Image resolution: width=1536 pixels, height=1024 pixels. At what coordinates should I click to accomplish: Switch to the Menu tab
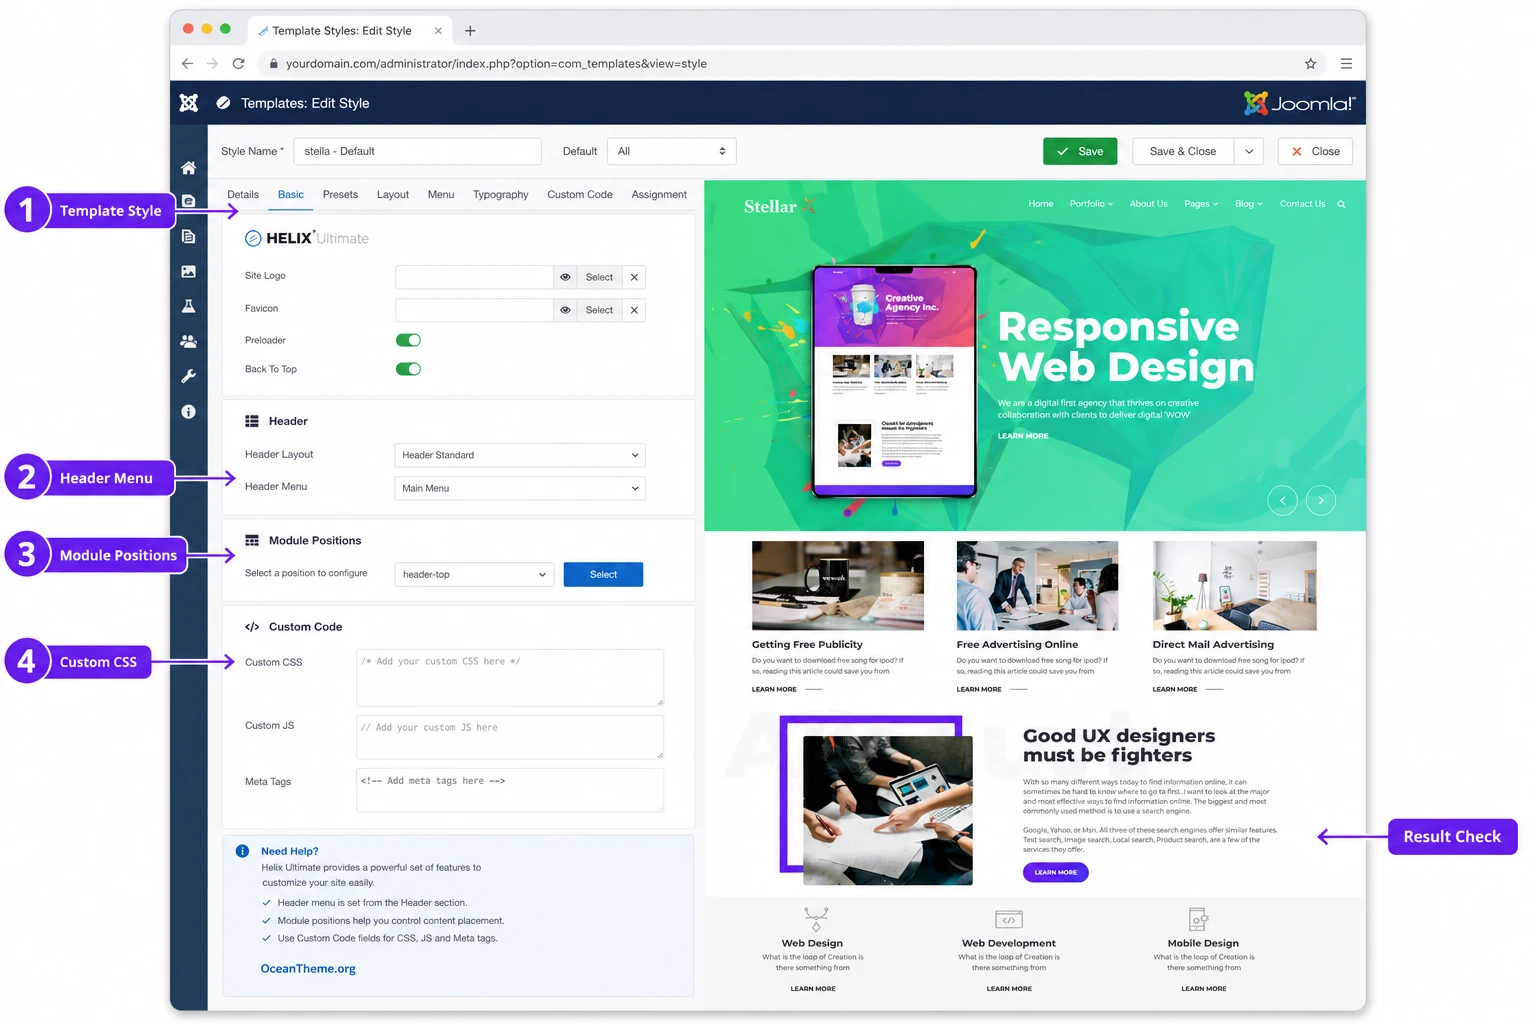441,195
